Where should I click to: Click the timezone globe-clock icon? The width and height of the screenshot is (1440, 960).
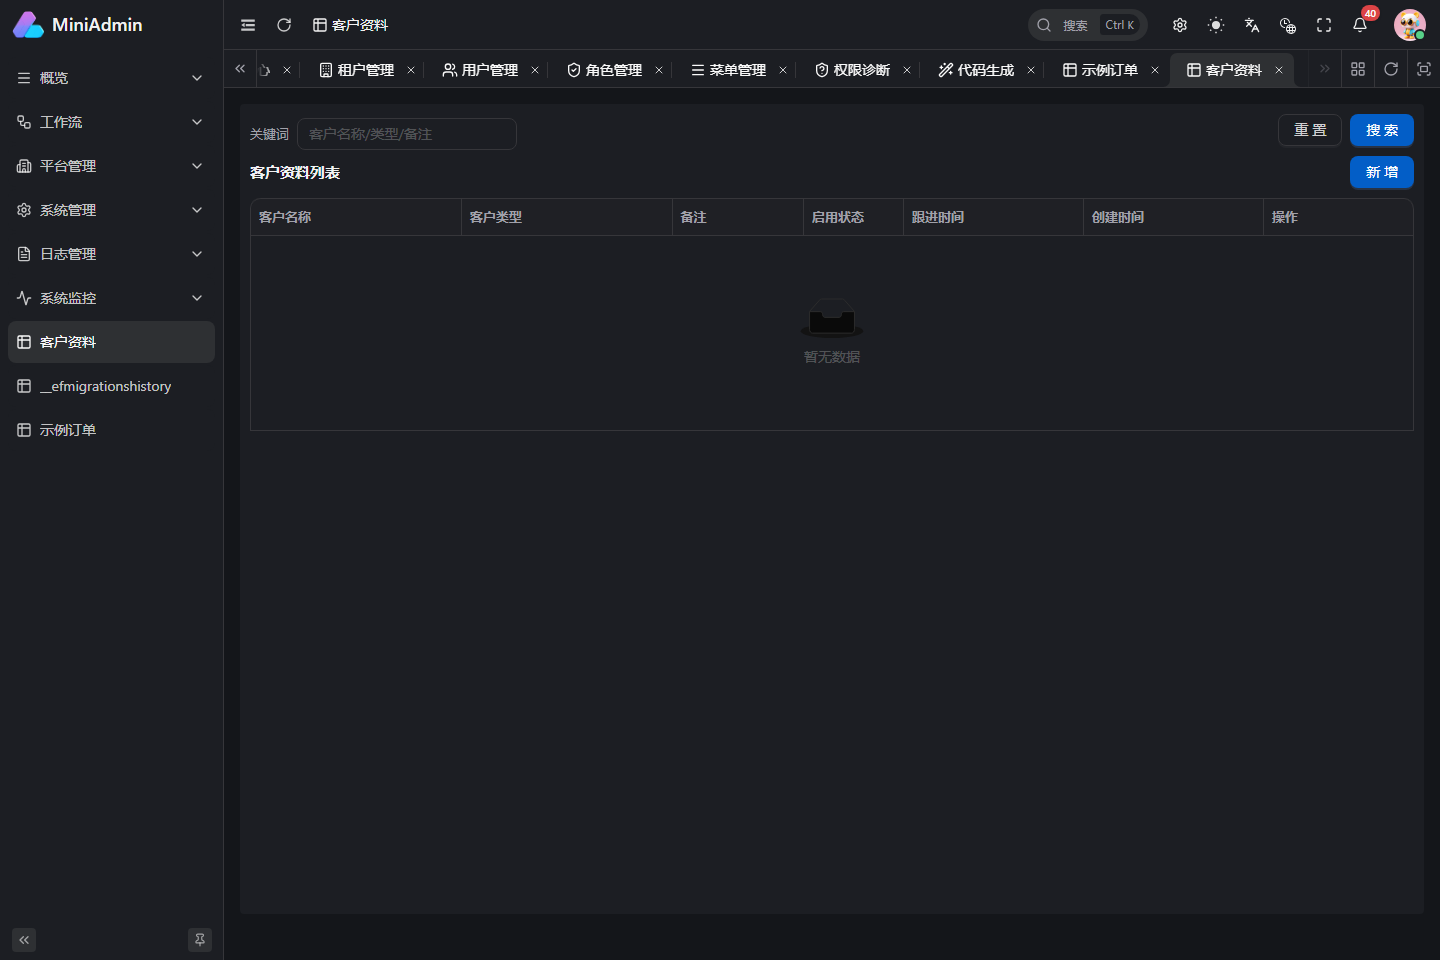click(x=1288, y=25)
